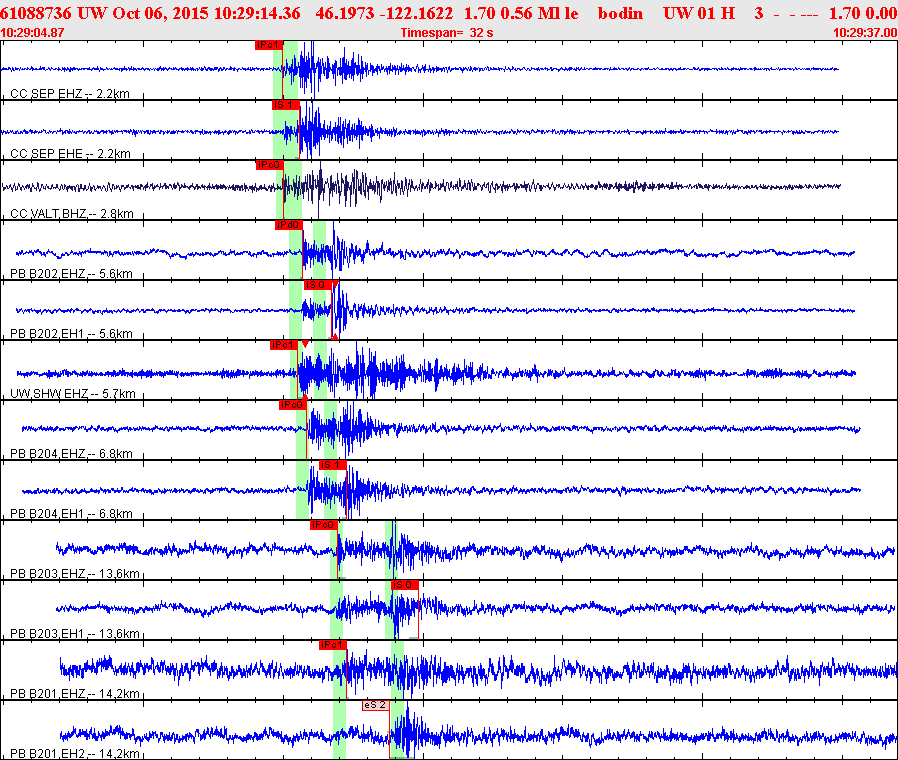Click the iS 1 pick on PB B204 EH1
The width and height of the screenshot is (898, 760).
tap(333, 464)
